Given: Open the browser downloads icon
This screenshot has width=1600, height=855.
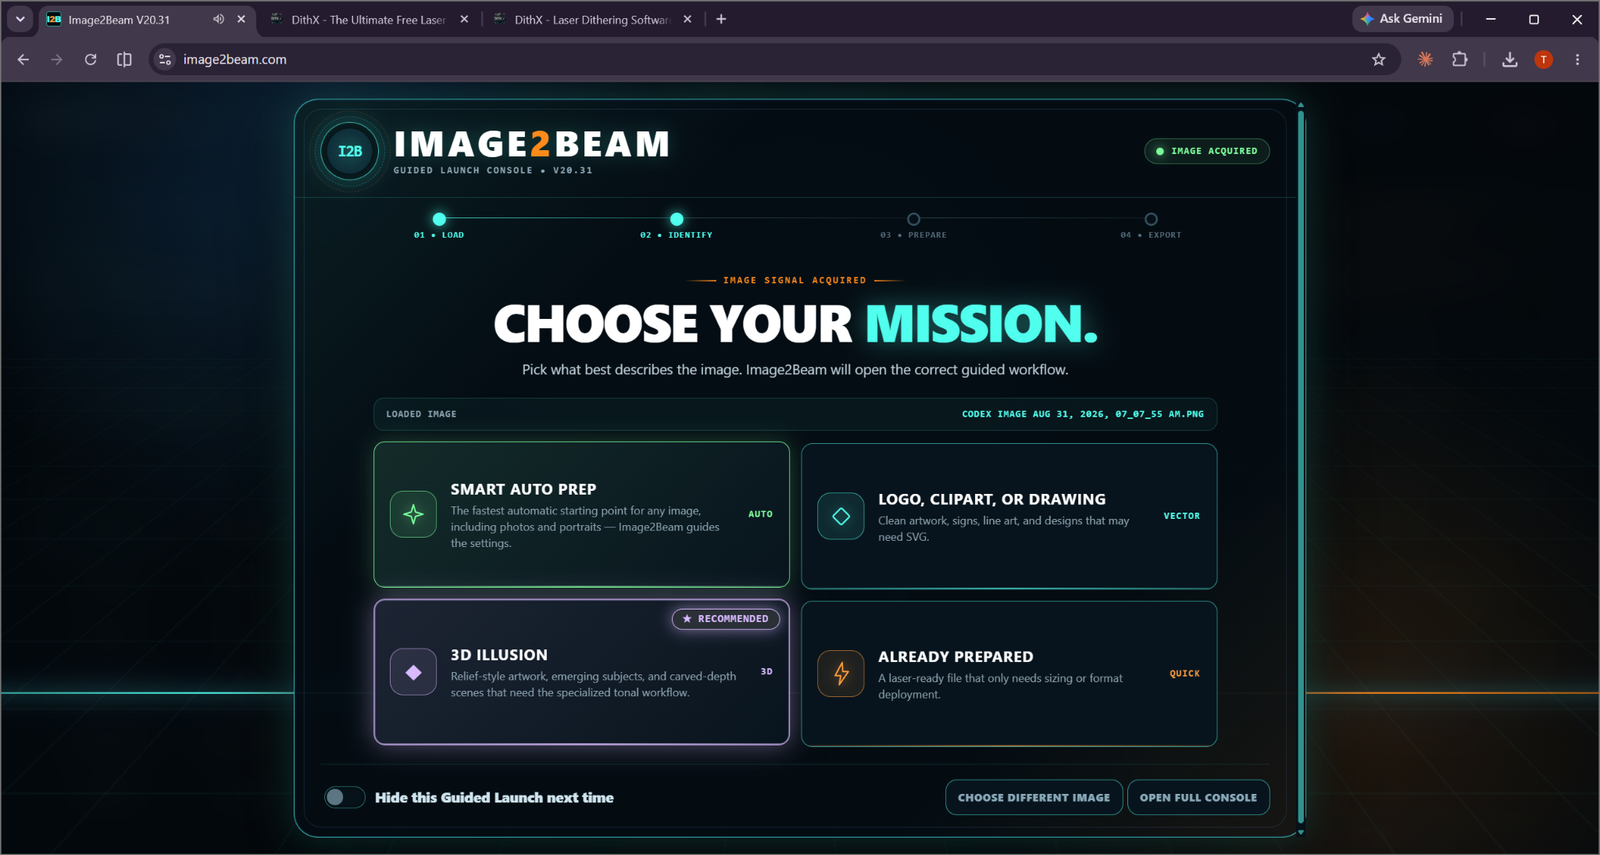Looking at the screenshot, I should tap(1510, 60).
